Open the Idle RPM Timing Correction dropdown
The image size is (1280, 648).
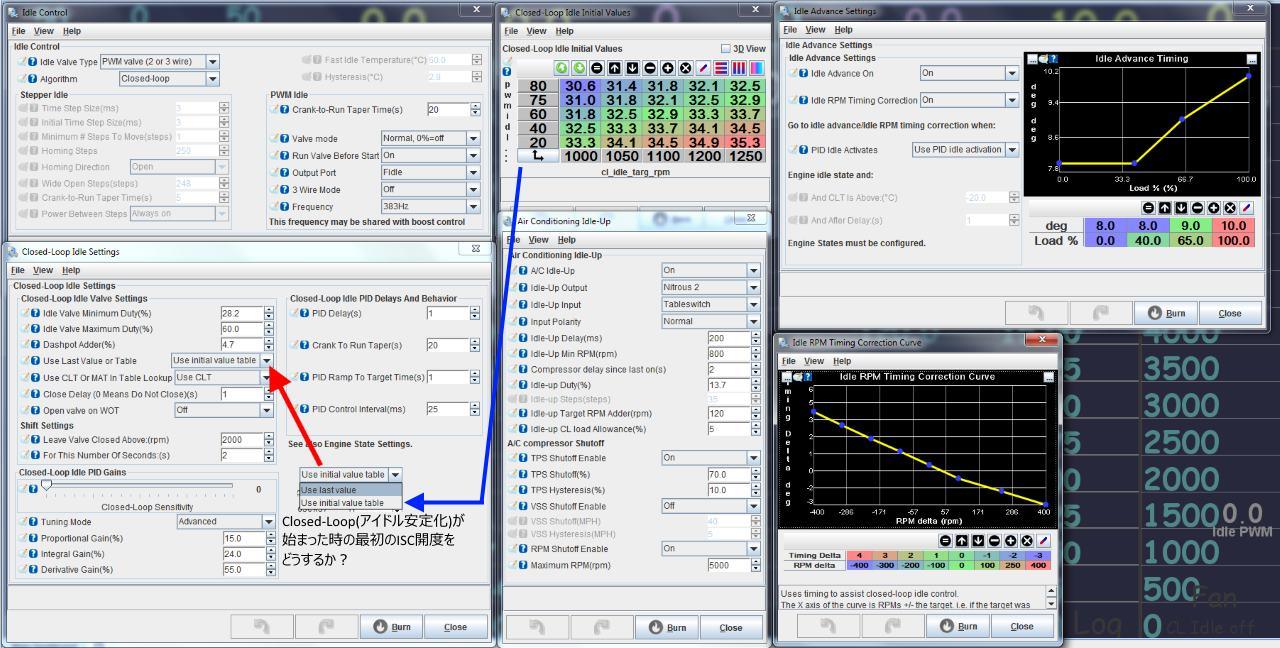(x=1012, y=100)
